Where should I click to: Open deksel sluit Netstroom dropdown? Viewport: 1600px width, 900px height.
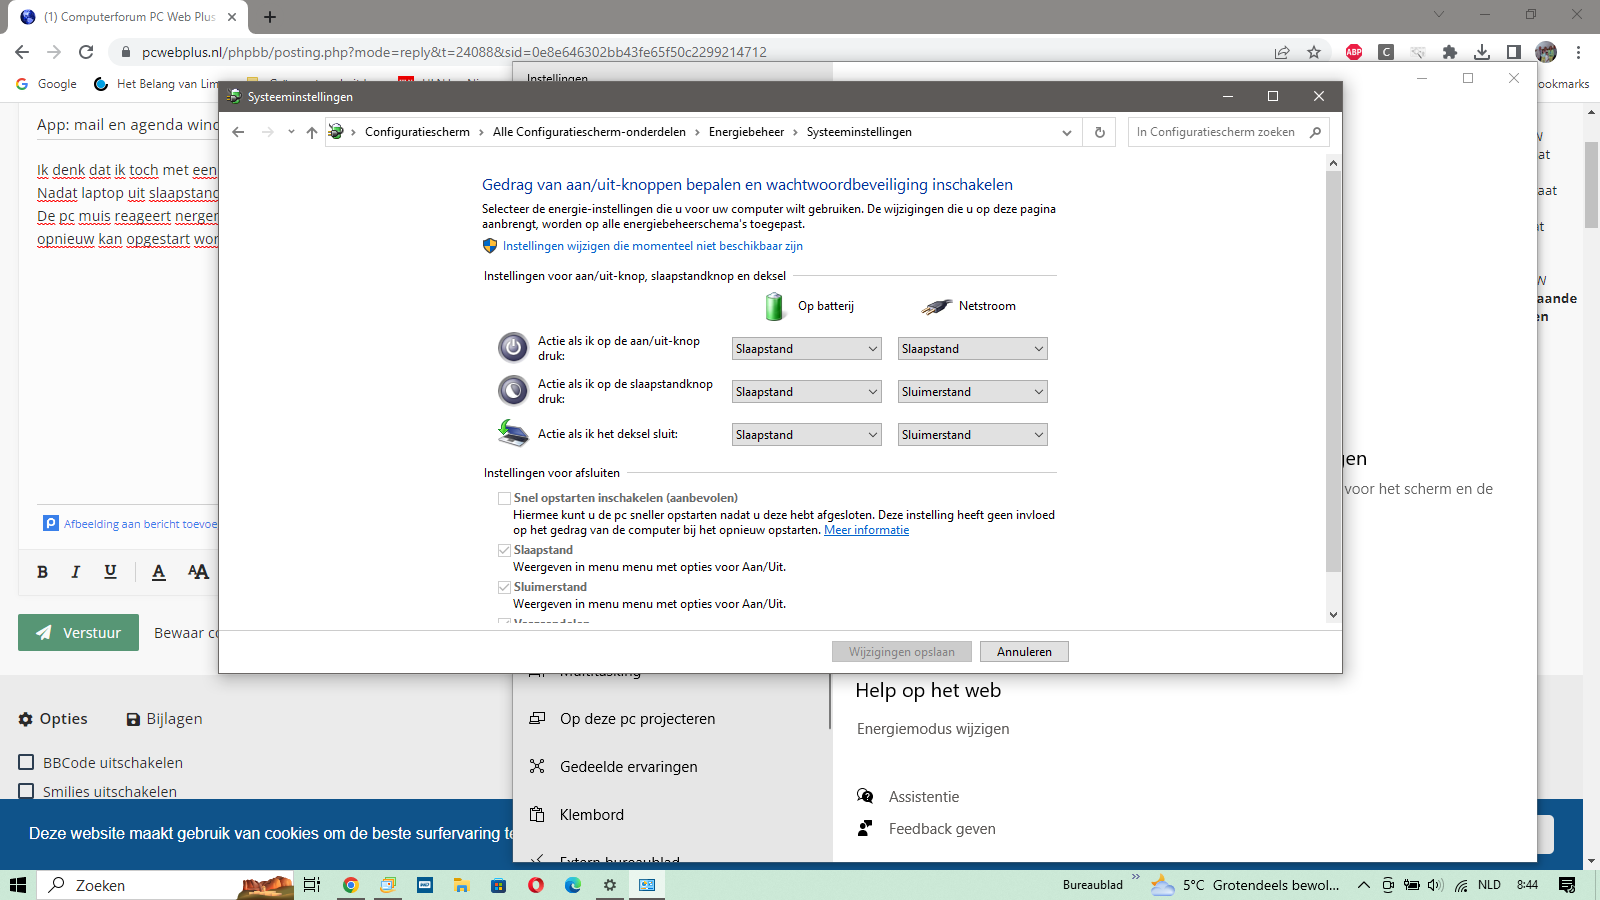(972, 435)
